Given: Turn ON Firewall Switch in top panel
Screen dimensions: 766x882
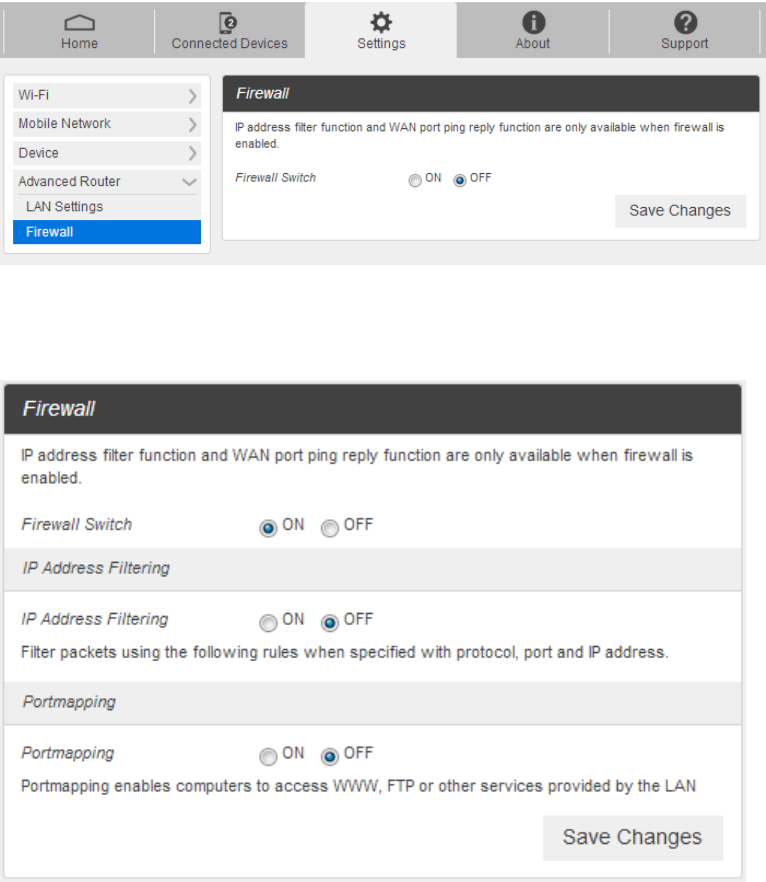Looking at the screenshot, I should pos(415,181).
